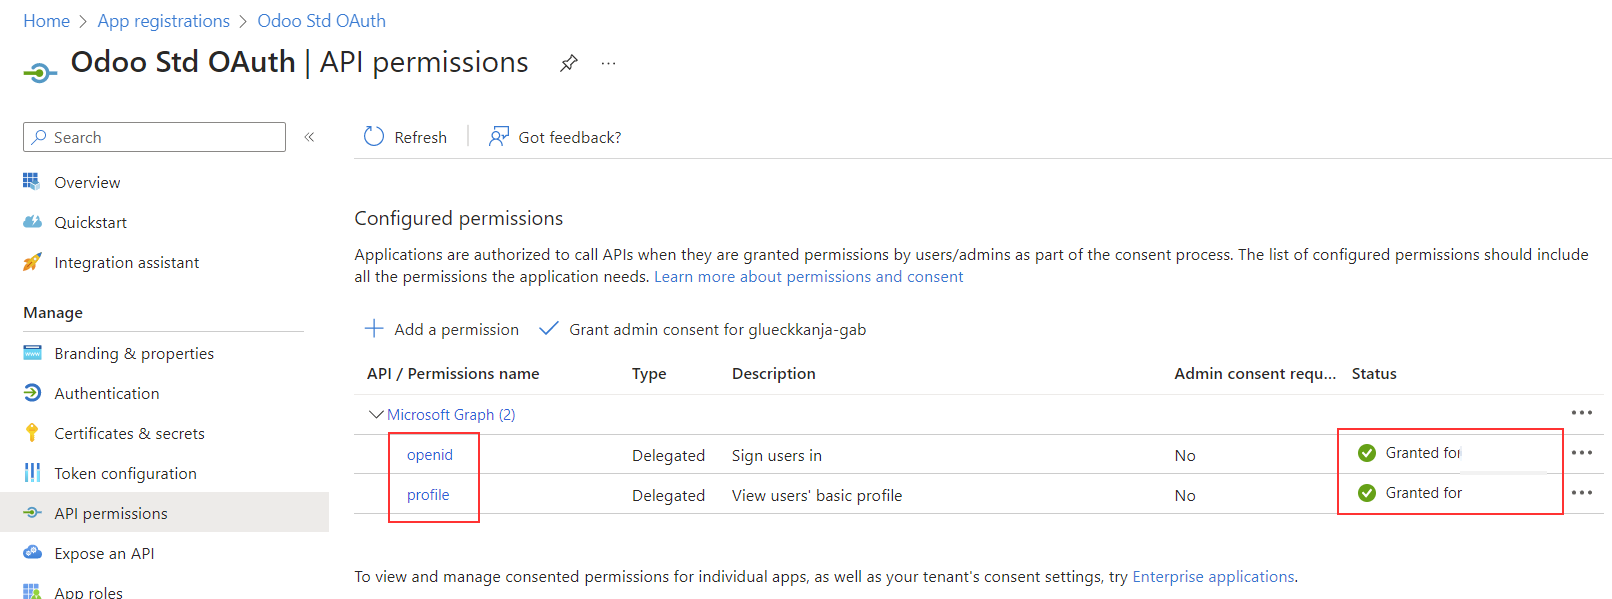
Task: Open more options for Microsoft Graph row
Action: 1581,413
